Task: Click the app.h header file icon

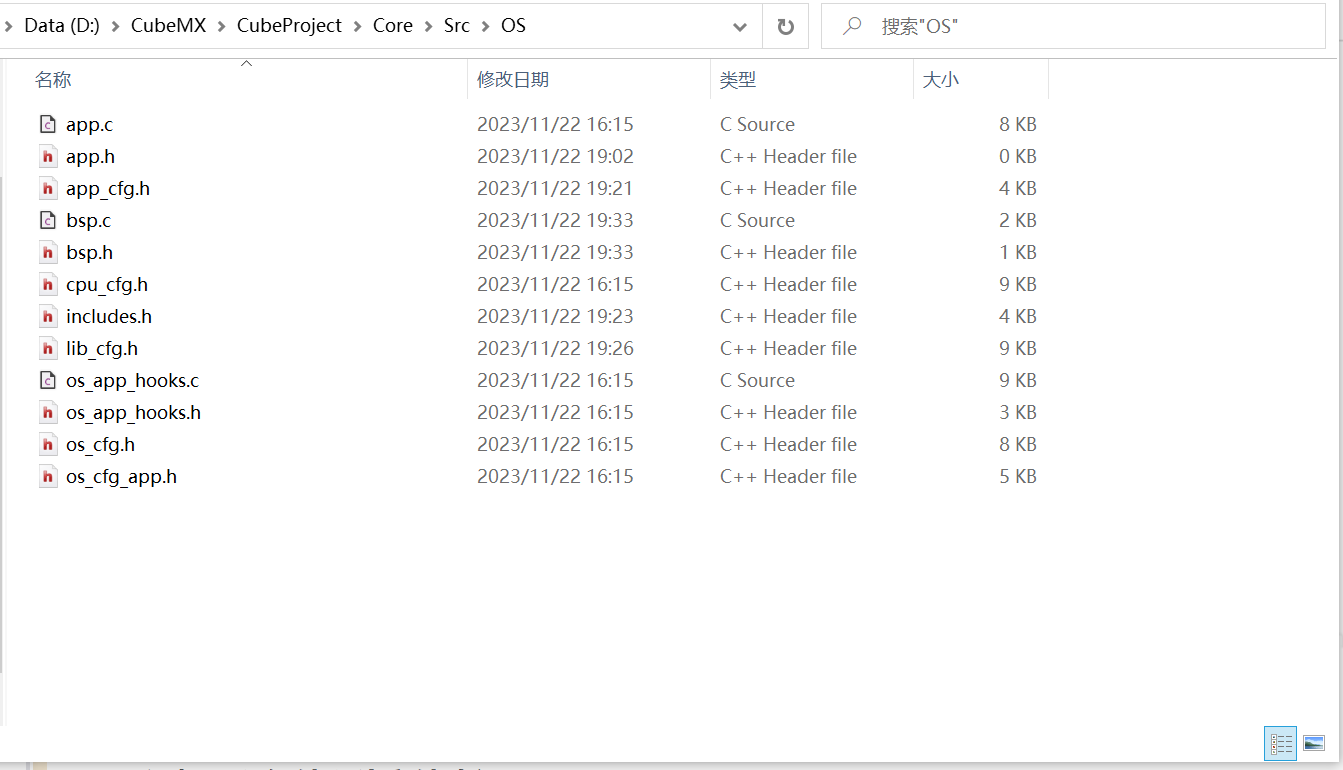Action: [47, 156]
